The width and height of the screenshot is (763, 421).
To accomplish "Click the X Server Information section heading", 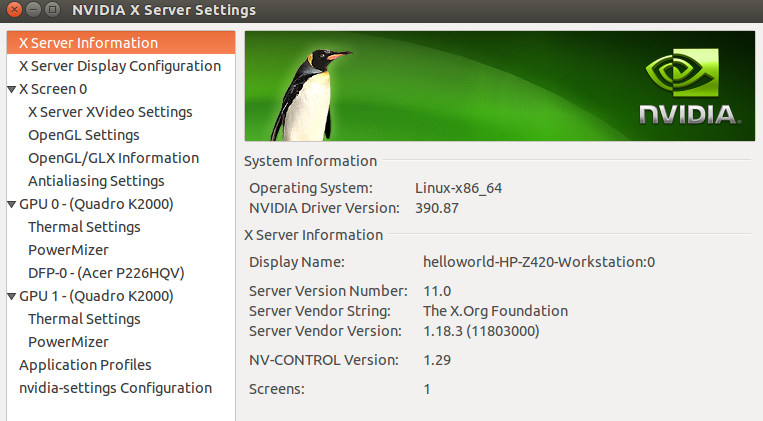I will pos(313,235).
